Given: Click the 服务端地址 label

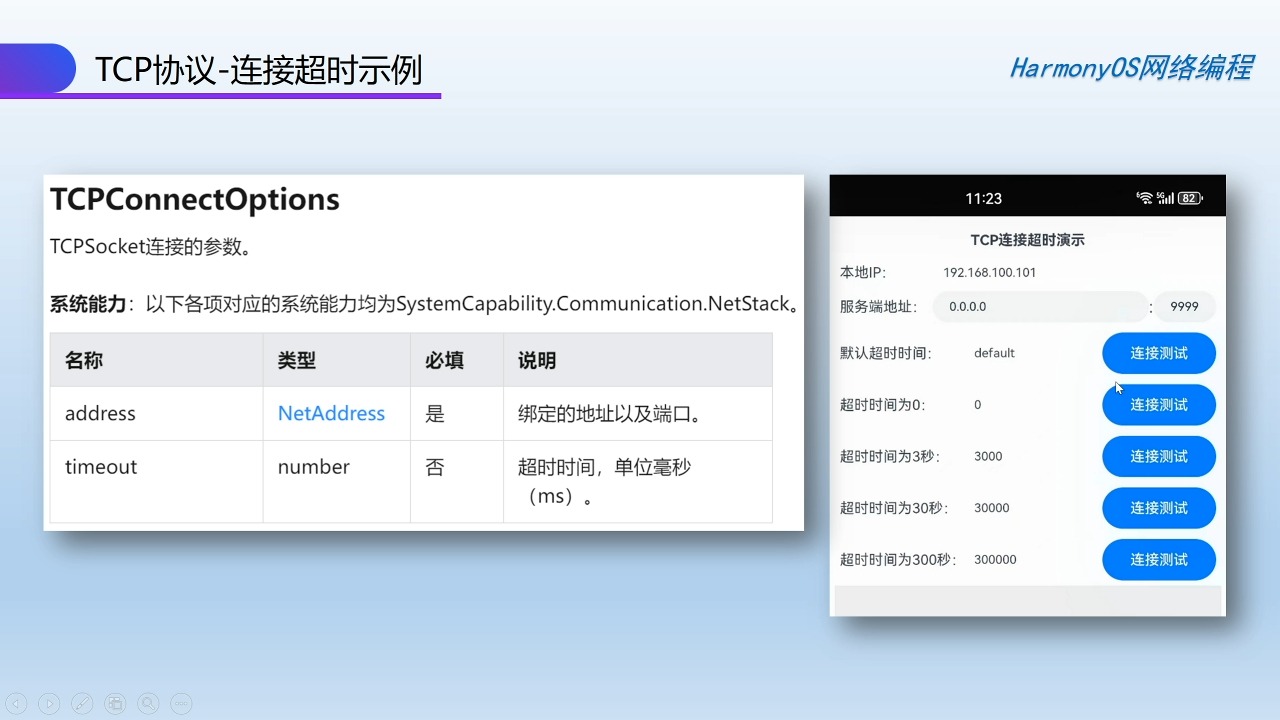Looking at the screenshot, I should (x=879, y=307).
